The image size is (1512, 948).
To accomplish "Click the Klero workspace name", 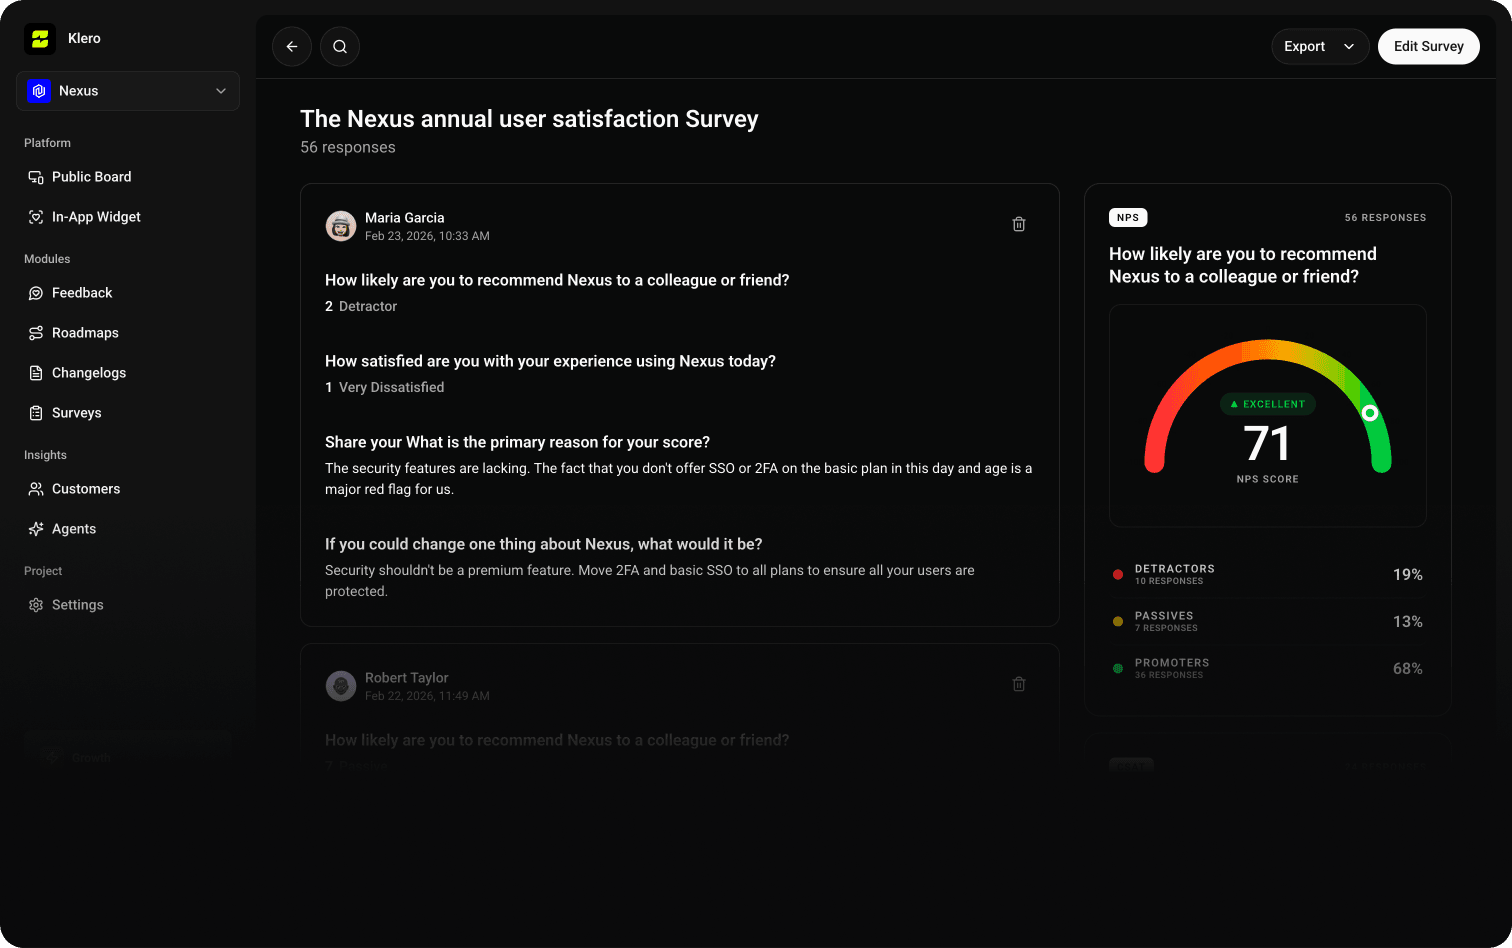I will (84, 39).
